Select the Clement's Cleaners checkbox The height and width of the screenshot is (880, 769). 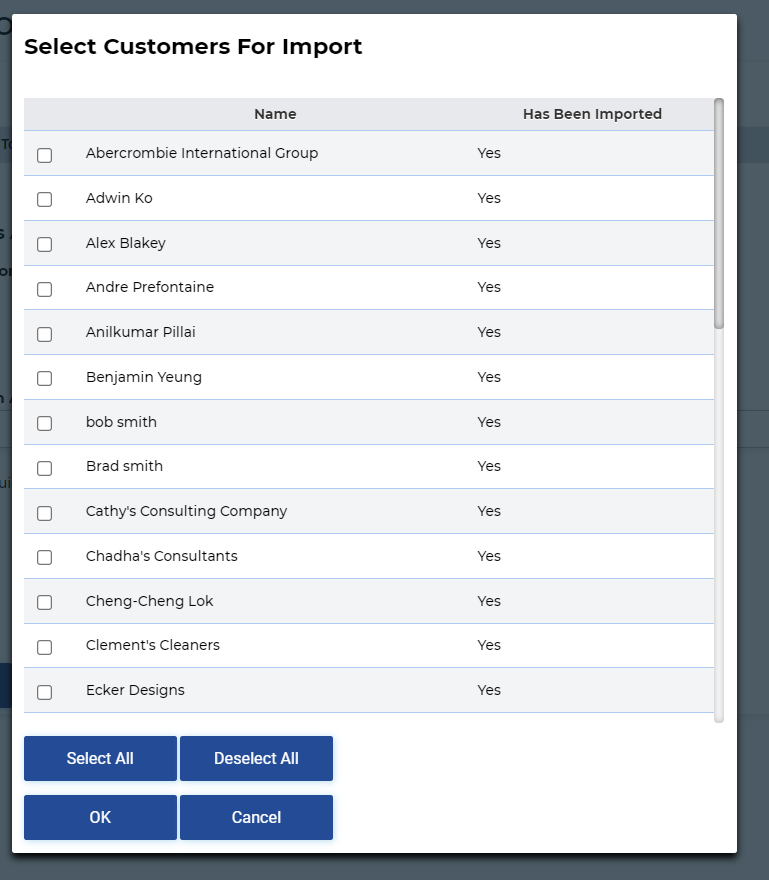[44, 648]
